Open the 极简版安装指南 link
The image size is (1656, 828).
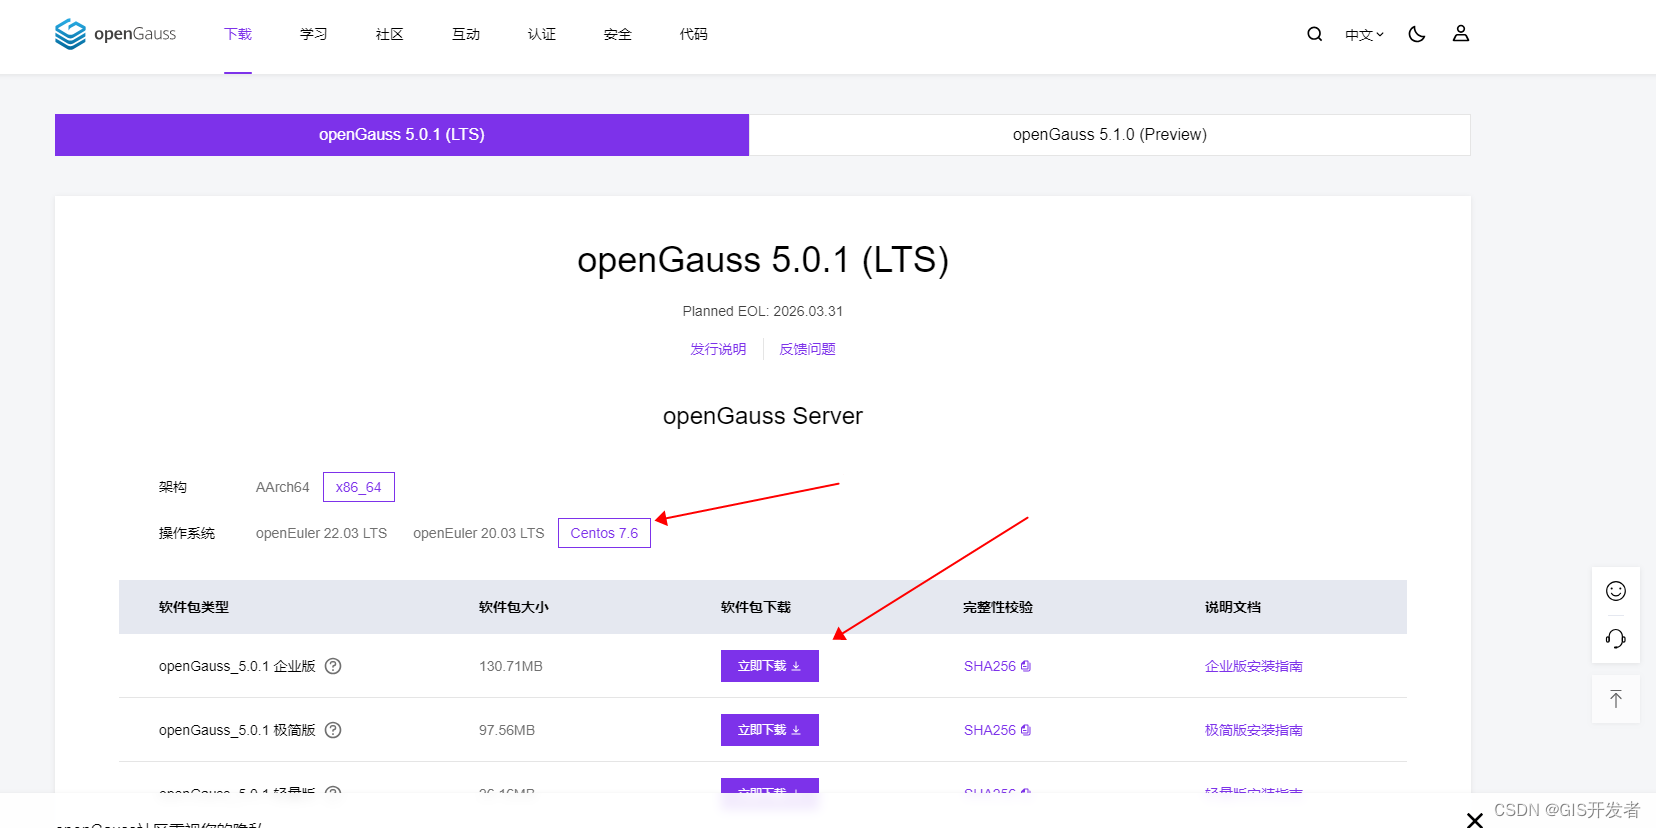click(x=1254, y=730)
